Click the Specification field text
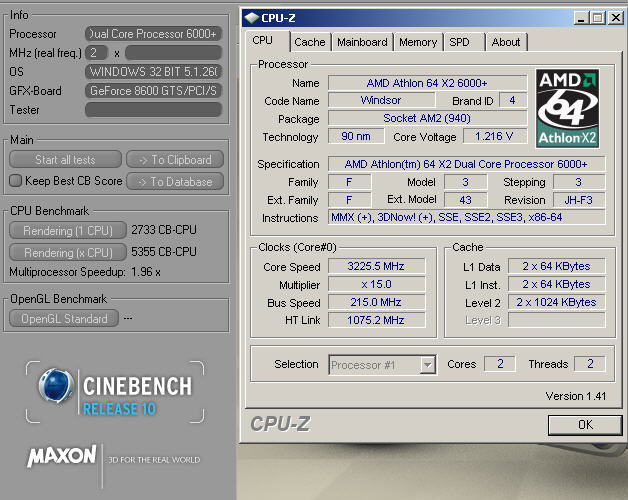Image resolution: width=628 pixels, height=500 pixels. (x=466, y=164)
